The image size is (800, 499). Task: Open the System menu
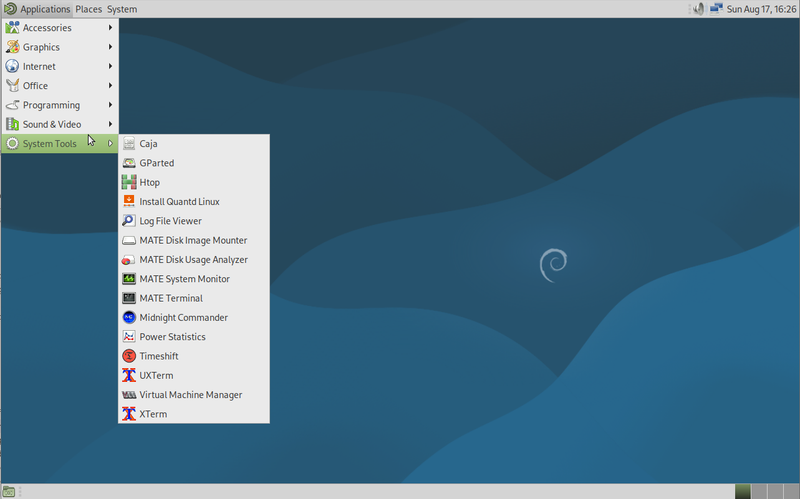pyautogui.click(x=122, y=9)
